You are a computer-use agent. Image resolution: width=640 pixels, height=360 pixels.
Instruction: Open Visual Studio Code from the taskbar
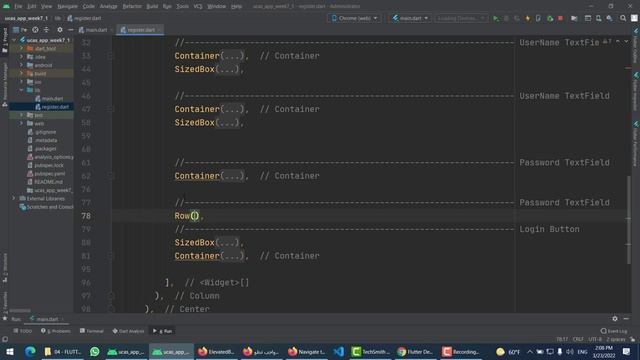coord(338,351)
